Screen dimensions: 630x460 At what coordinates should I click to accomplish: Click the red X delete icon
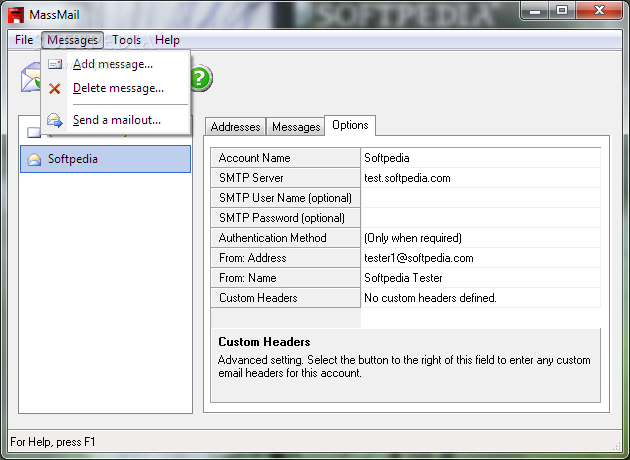pos(55,88)
